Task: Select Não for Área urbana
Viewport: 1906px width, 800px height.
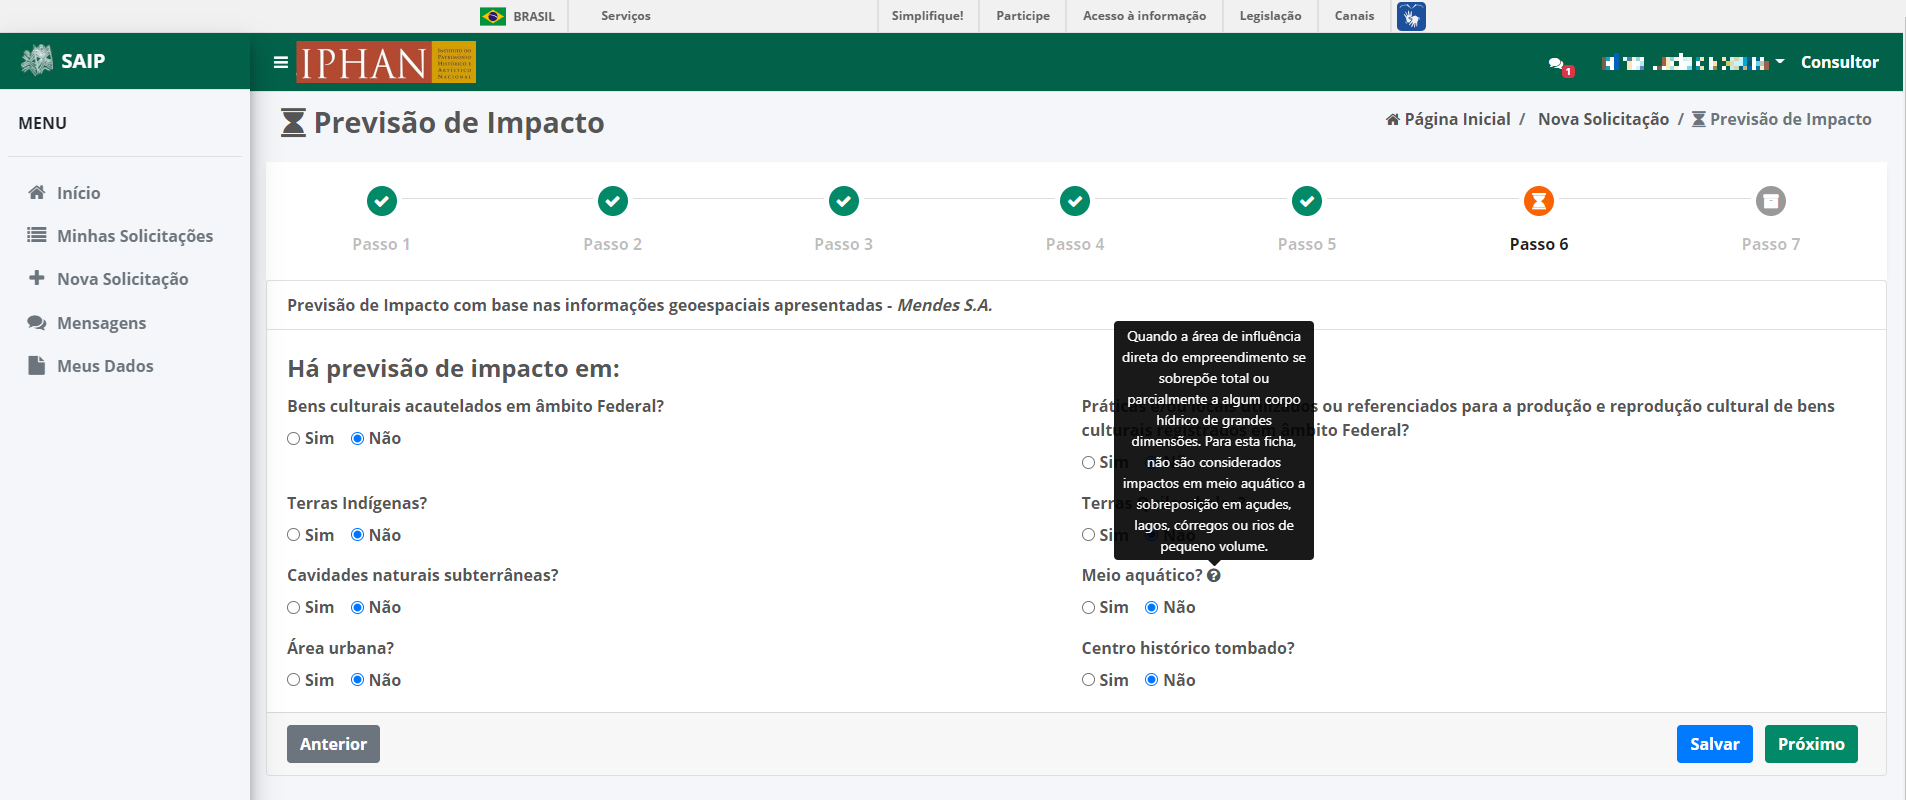Action: 357,680
